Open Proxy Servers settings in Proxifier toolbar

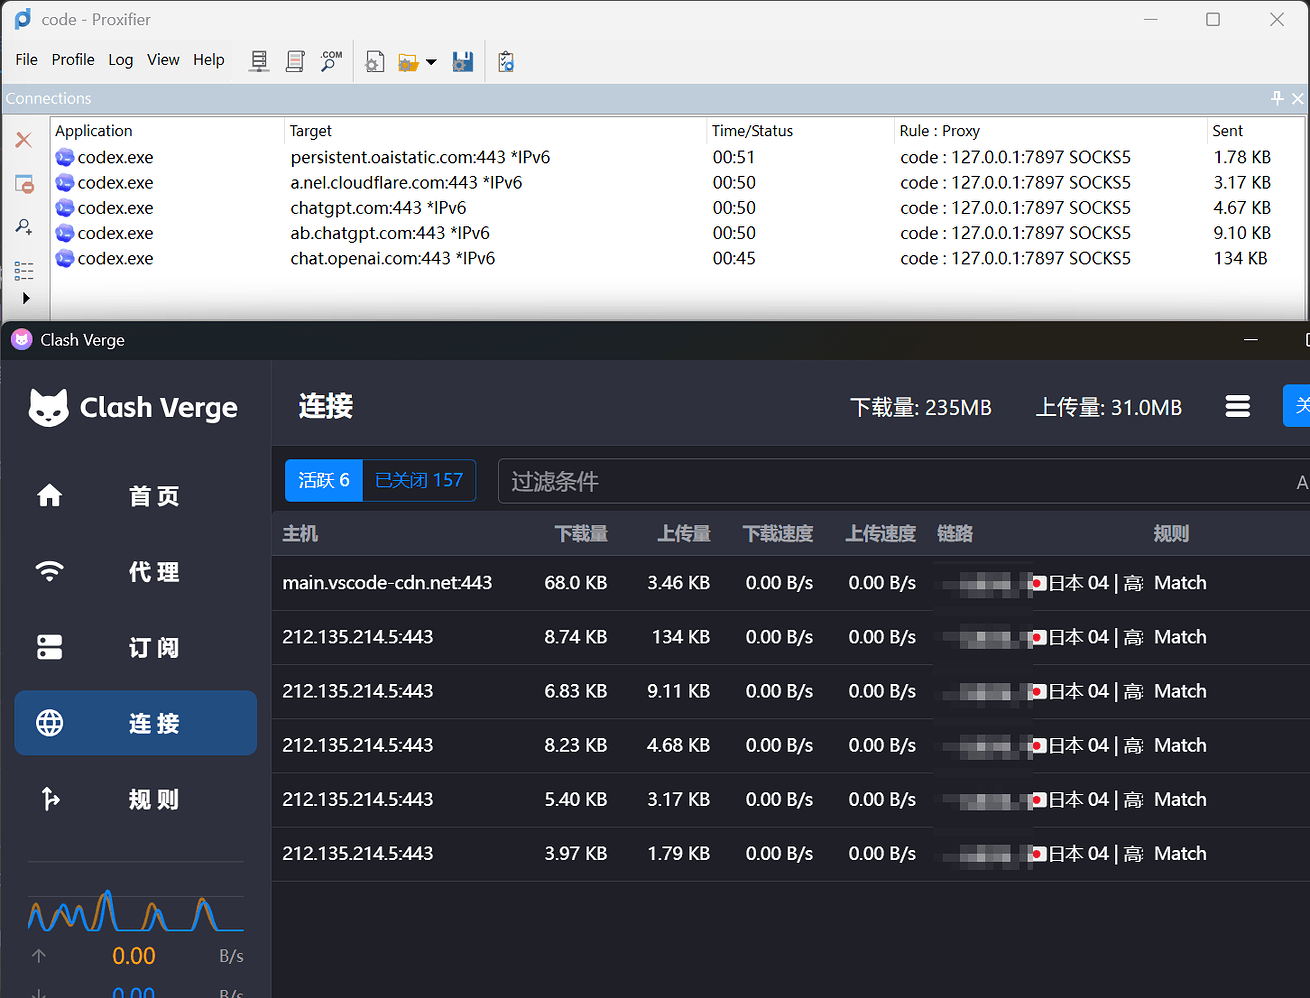point(259,62)
